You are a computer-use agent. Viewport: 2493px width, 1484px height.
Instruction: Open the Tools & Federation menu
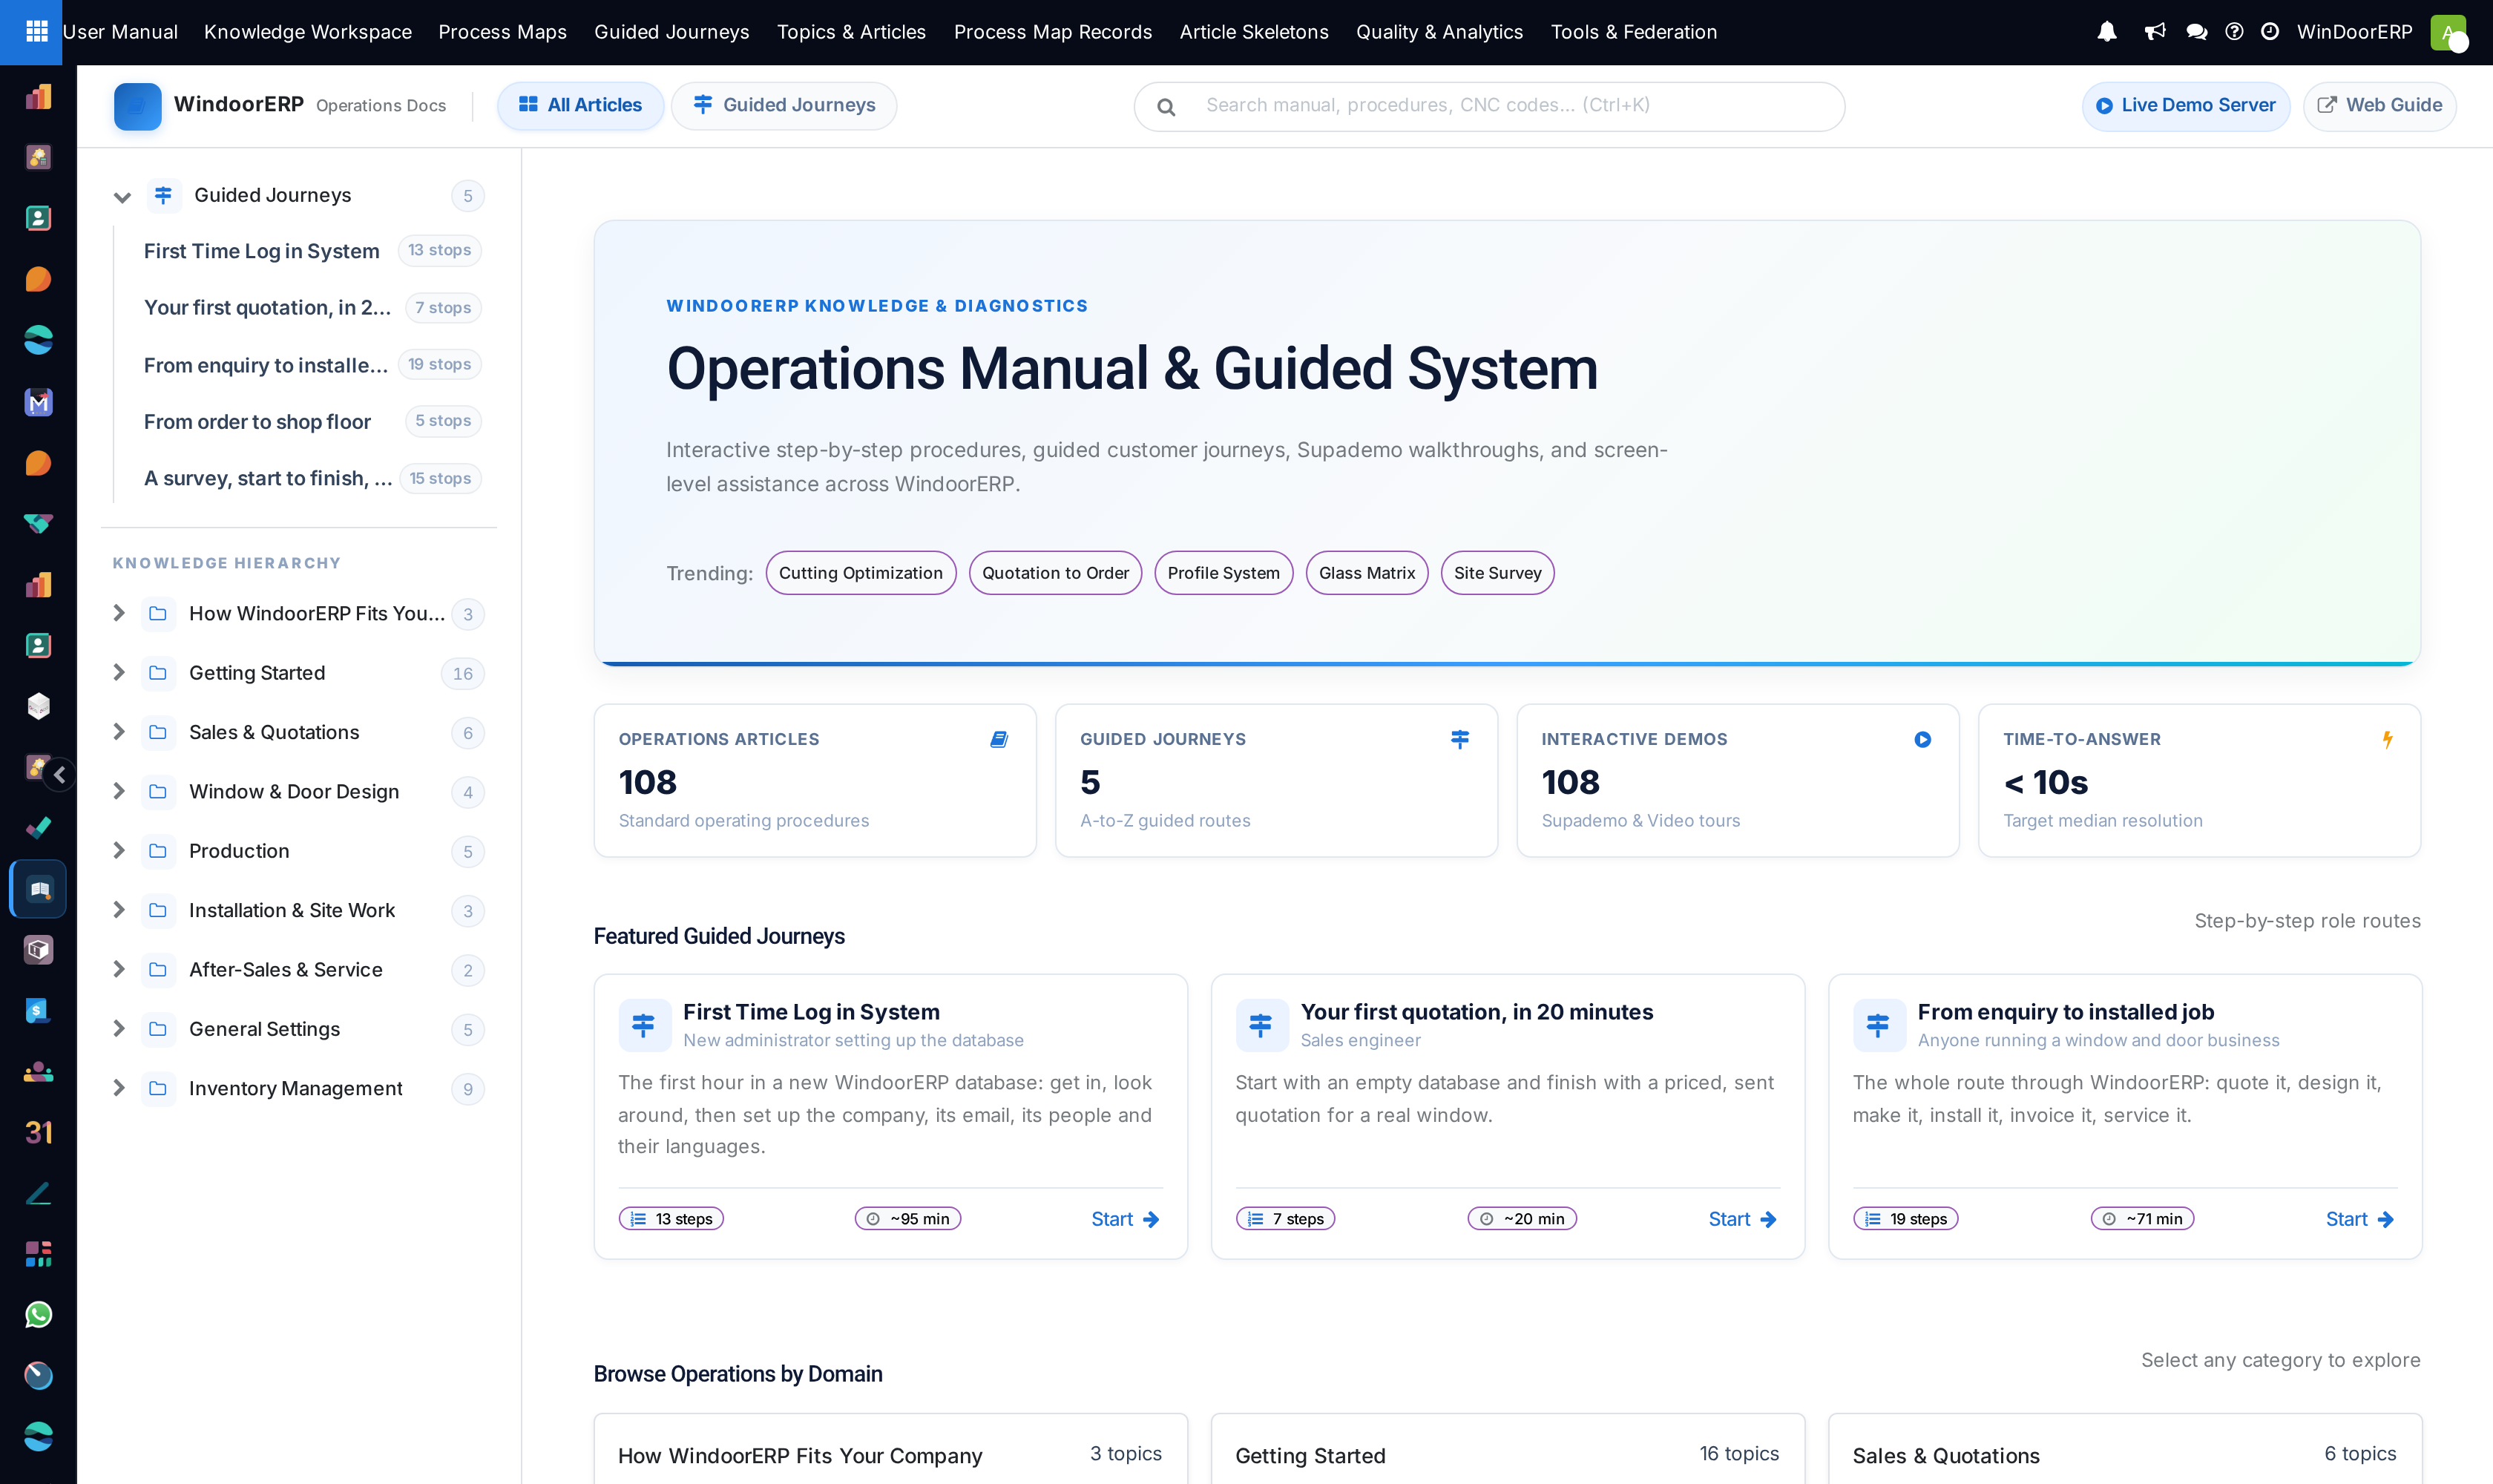tap(1633, 32)
